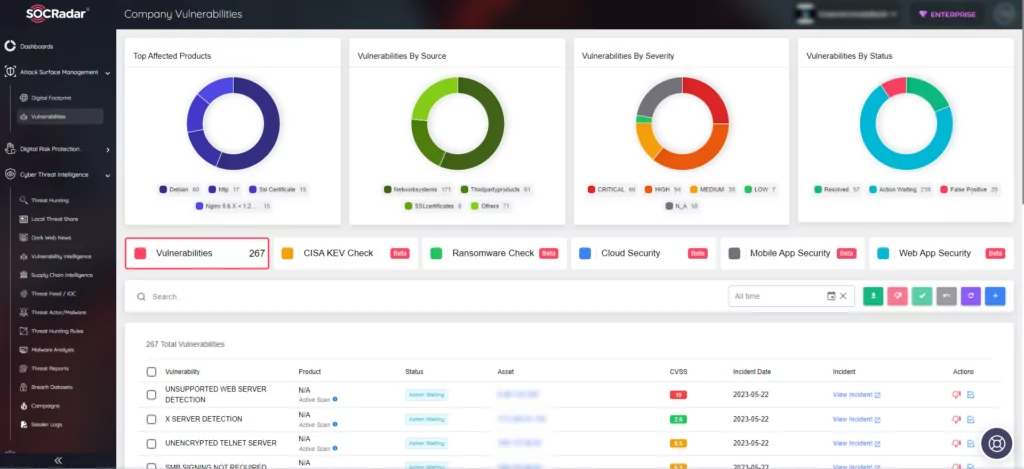Toggle the select-all vulnerabilities checkbox
Viewport: 1024px width, 469px height.
coord(152,372)
